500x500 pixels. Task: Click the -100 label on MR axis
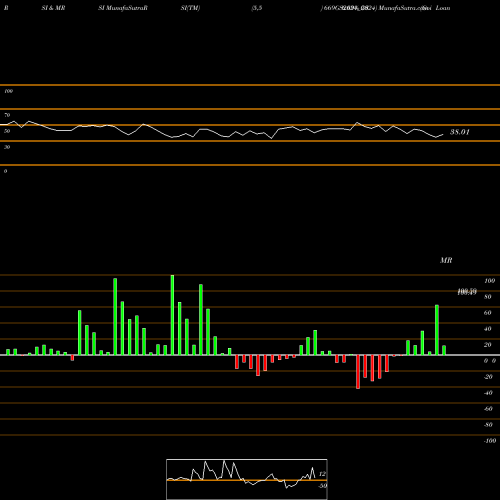pos(490,441)
